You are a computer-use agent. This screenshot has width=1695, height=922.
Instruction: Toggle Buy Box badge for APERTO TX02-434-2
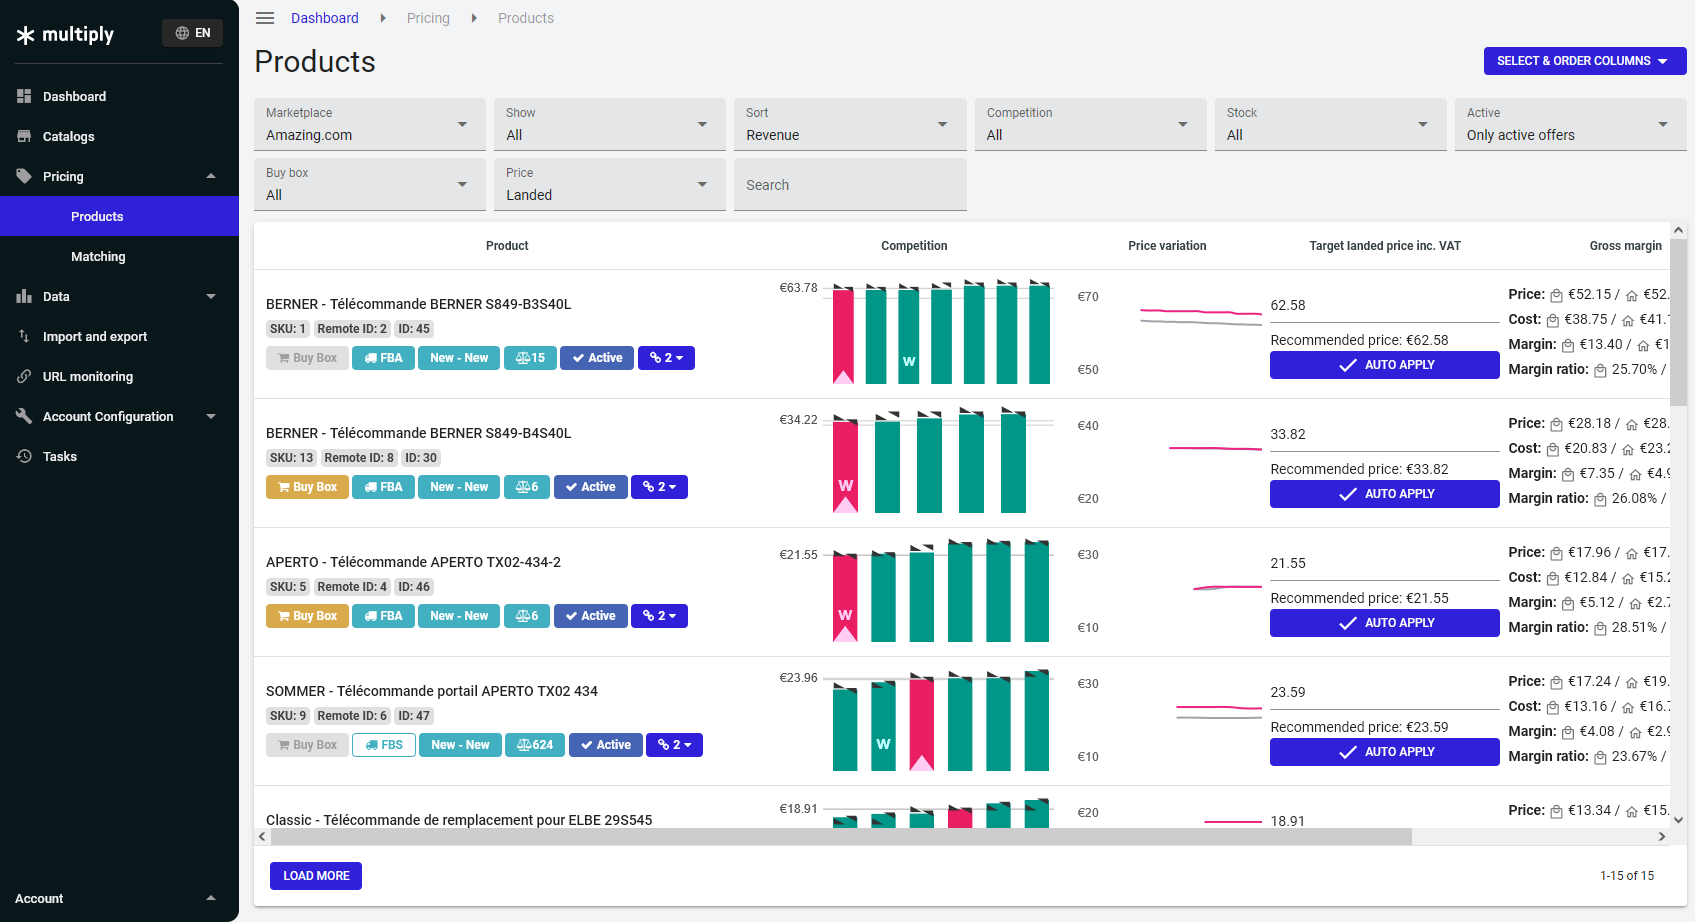[x=307, y=616]
